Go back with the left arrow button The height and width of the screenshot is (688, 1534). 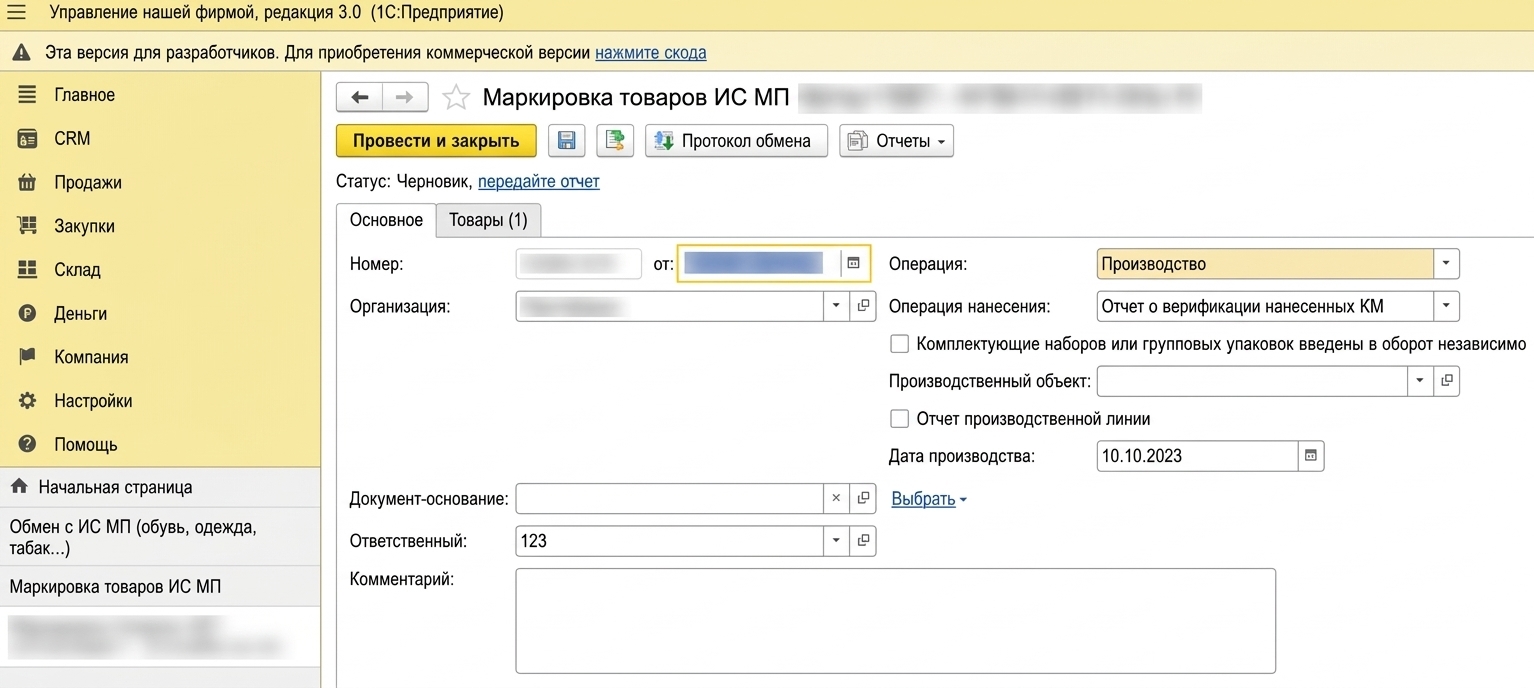point(359,97)
